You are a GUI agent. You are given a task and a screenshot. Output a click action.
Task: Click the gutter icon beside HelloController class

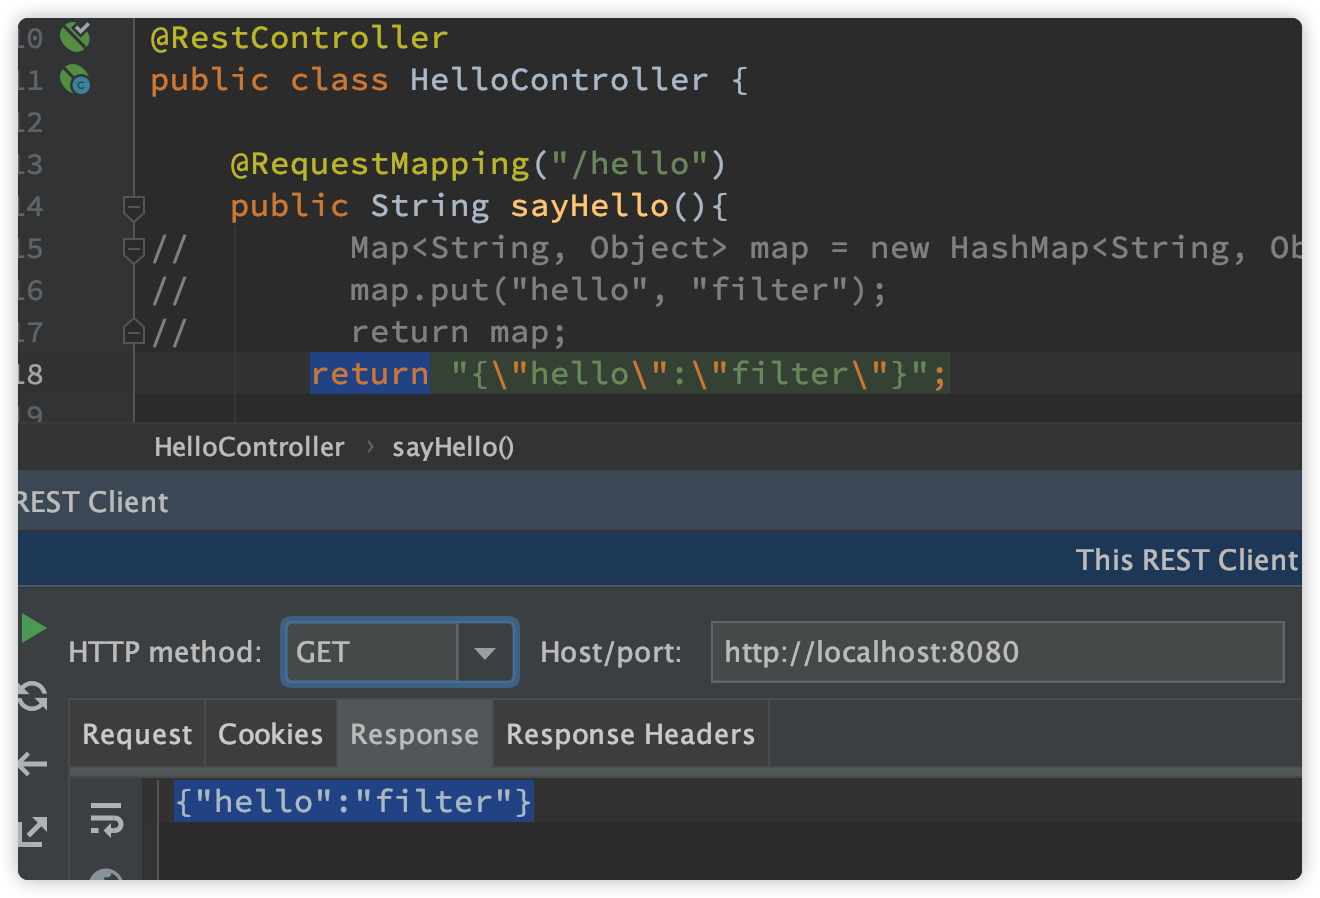tap(75, 79)
